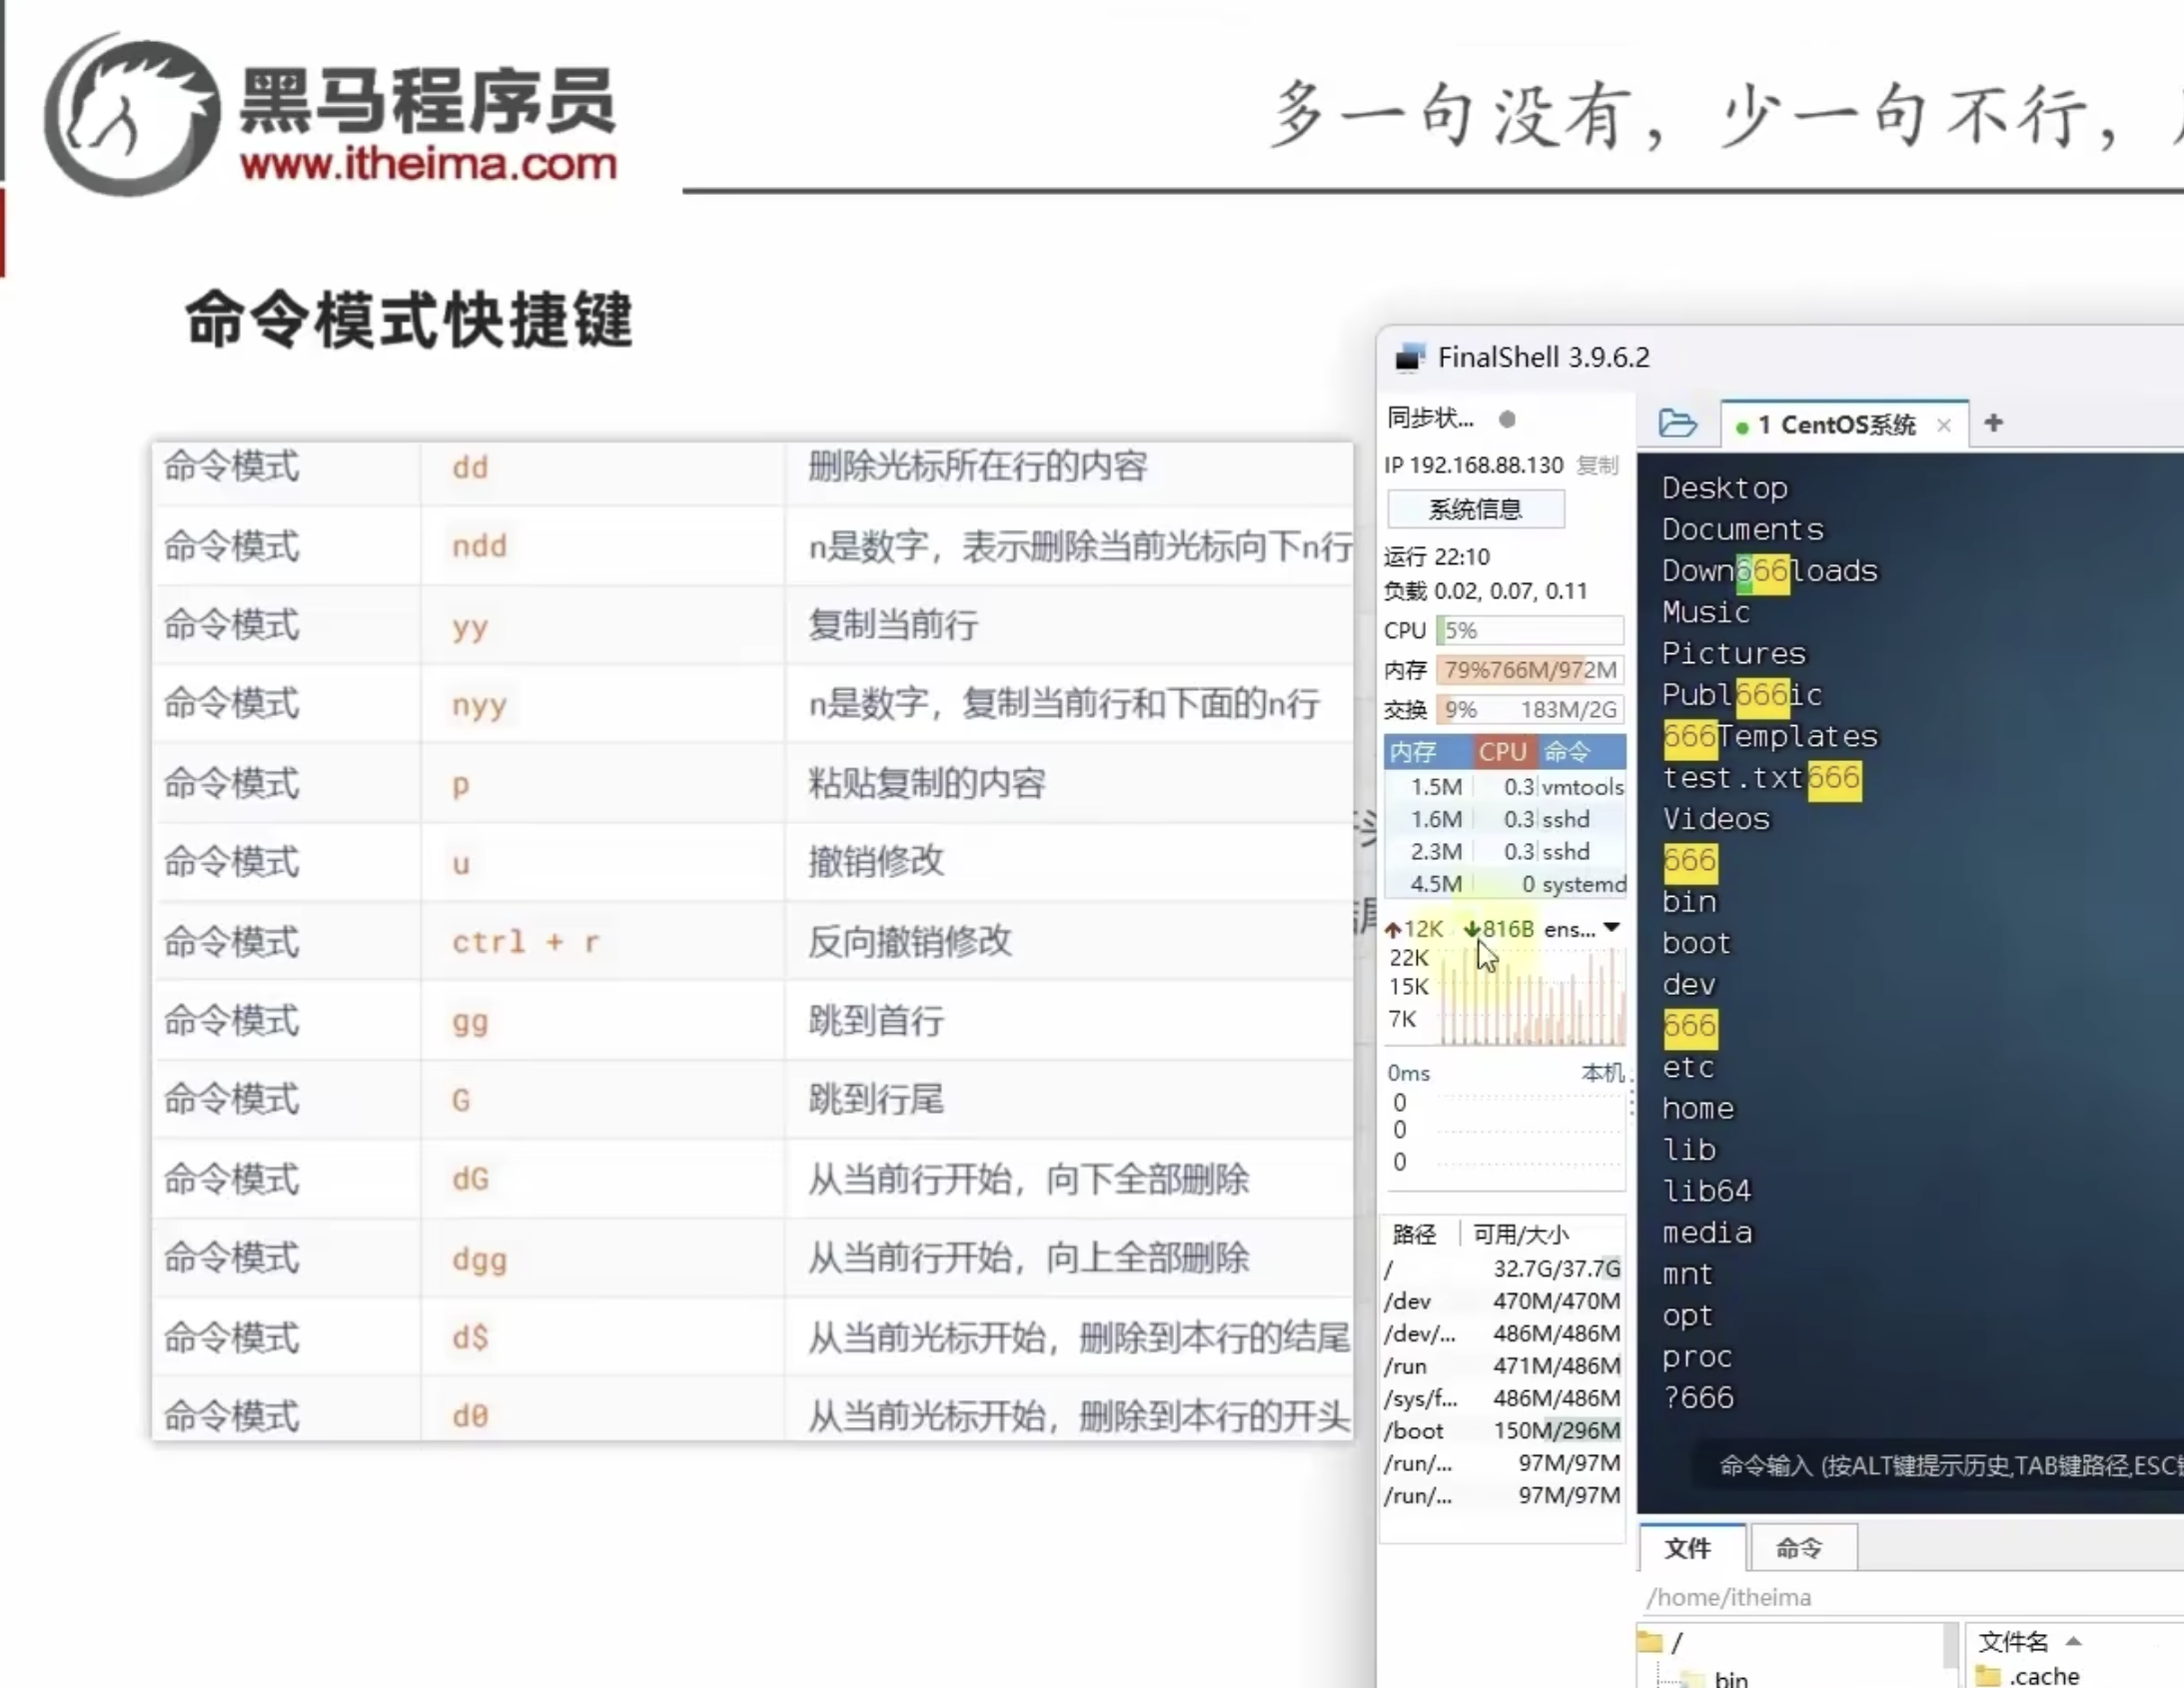Click the 'ctrl + r' shortcut cell
Viewport: 2184px width, 1688px height.
coord(603,941)
